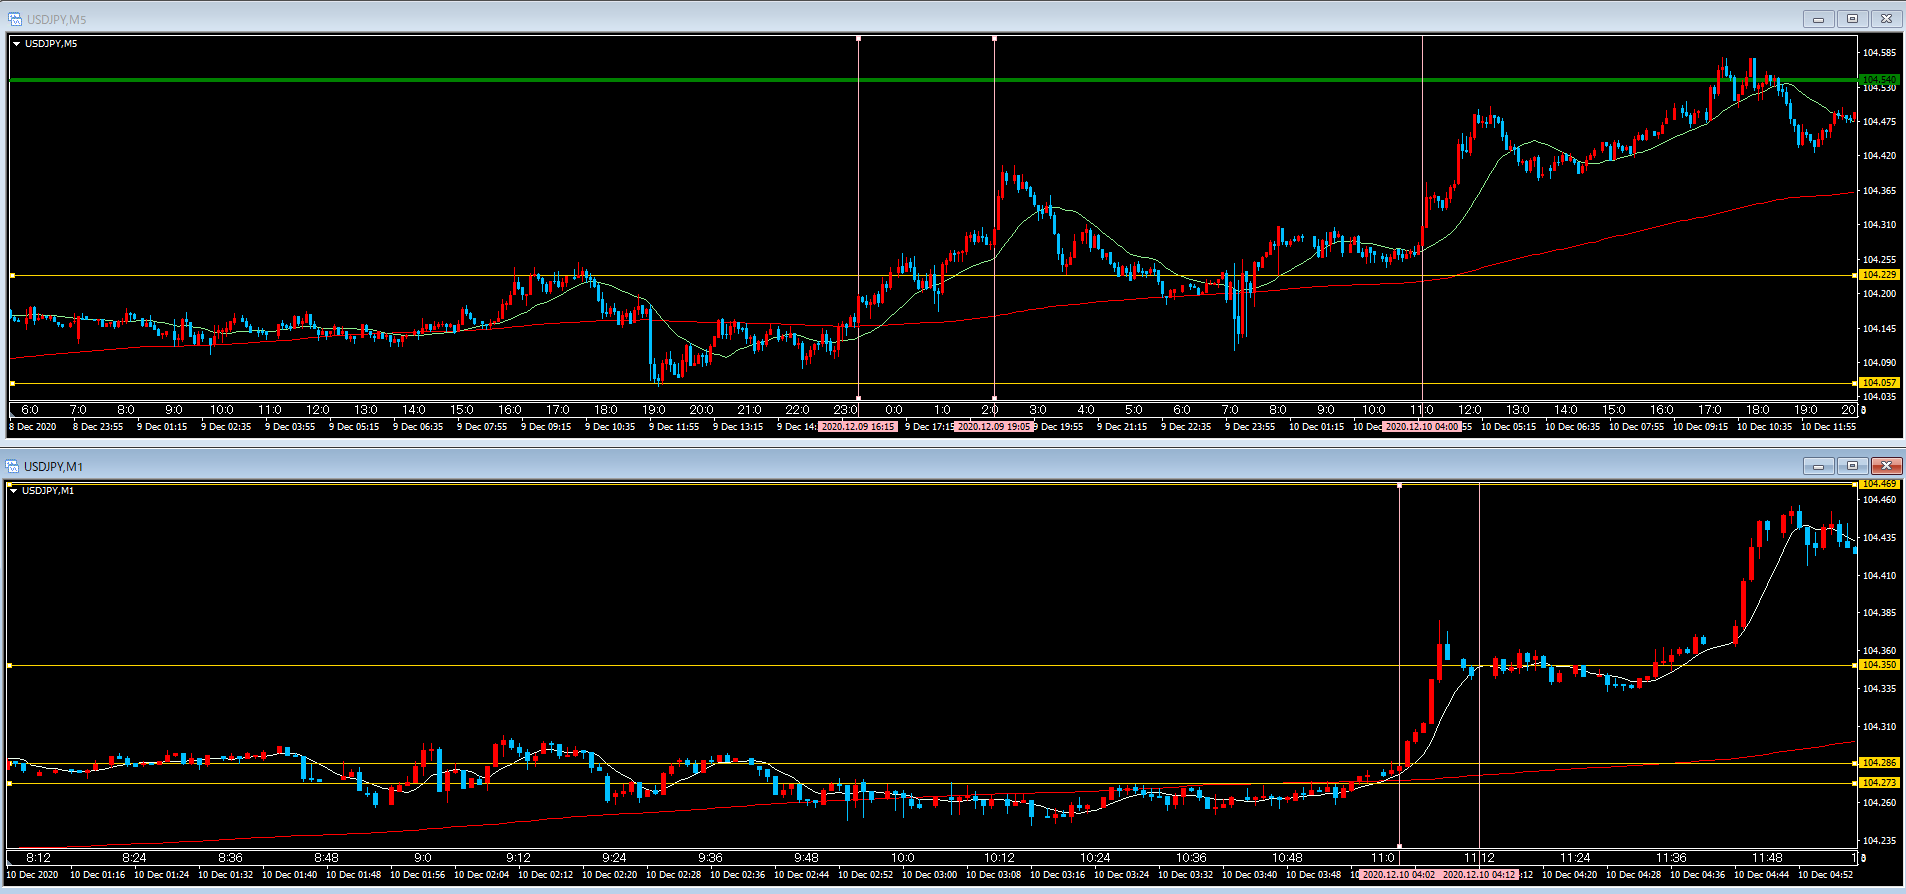
Task: Minimize the USDJPY,M5 chart window
Action: tap(1818, 19)
